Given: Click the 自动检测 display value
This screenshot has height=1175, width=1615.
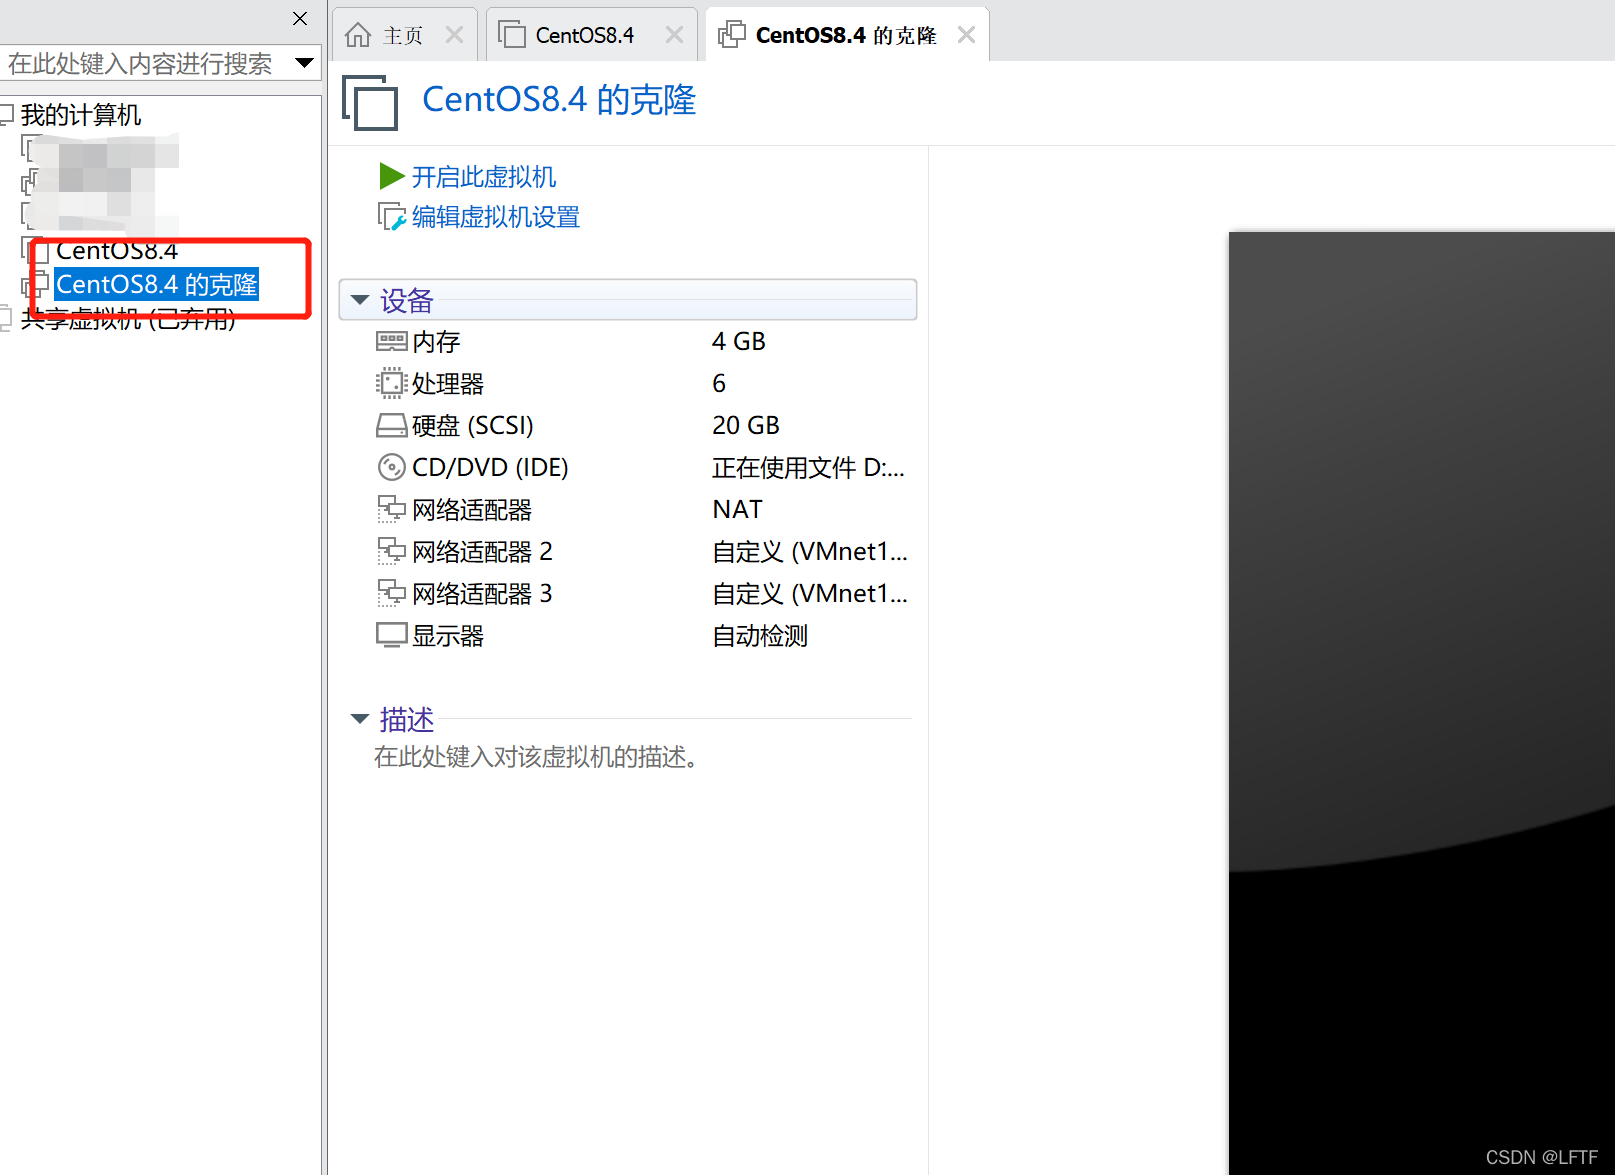Looking at the screenshot, I should click(760, 636).
